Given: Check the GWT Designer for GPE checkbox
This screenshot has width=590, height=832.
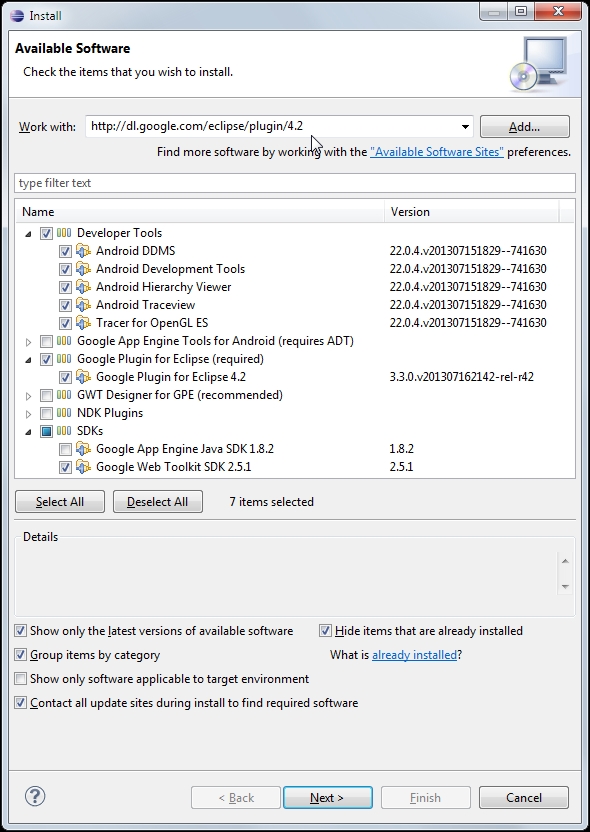Looking at the screenshot, I should tap(46, 395).
